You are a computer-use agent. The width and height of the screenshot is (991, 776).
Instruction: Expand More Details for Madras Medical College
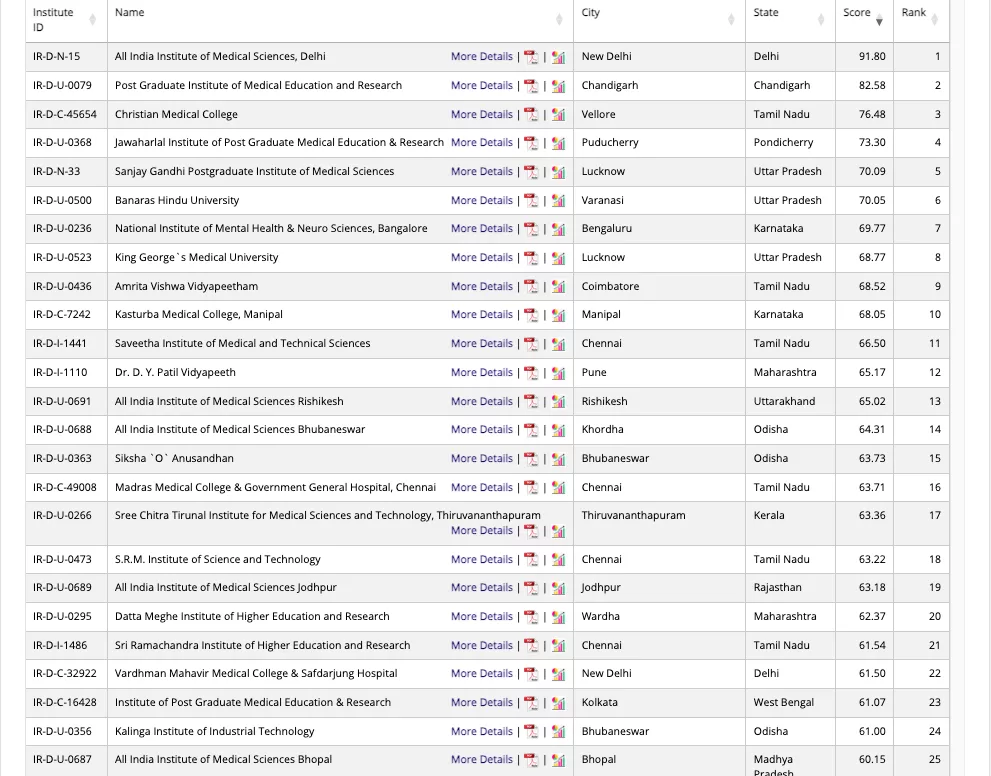tap(481, 488)
